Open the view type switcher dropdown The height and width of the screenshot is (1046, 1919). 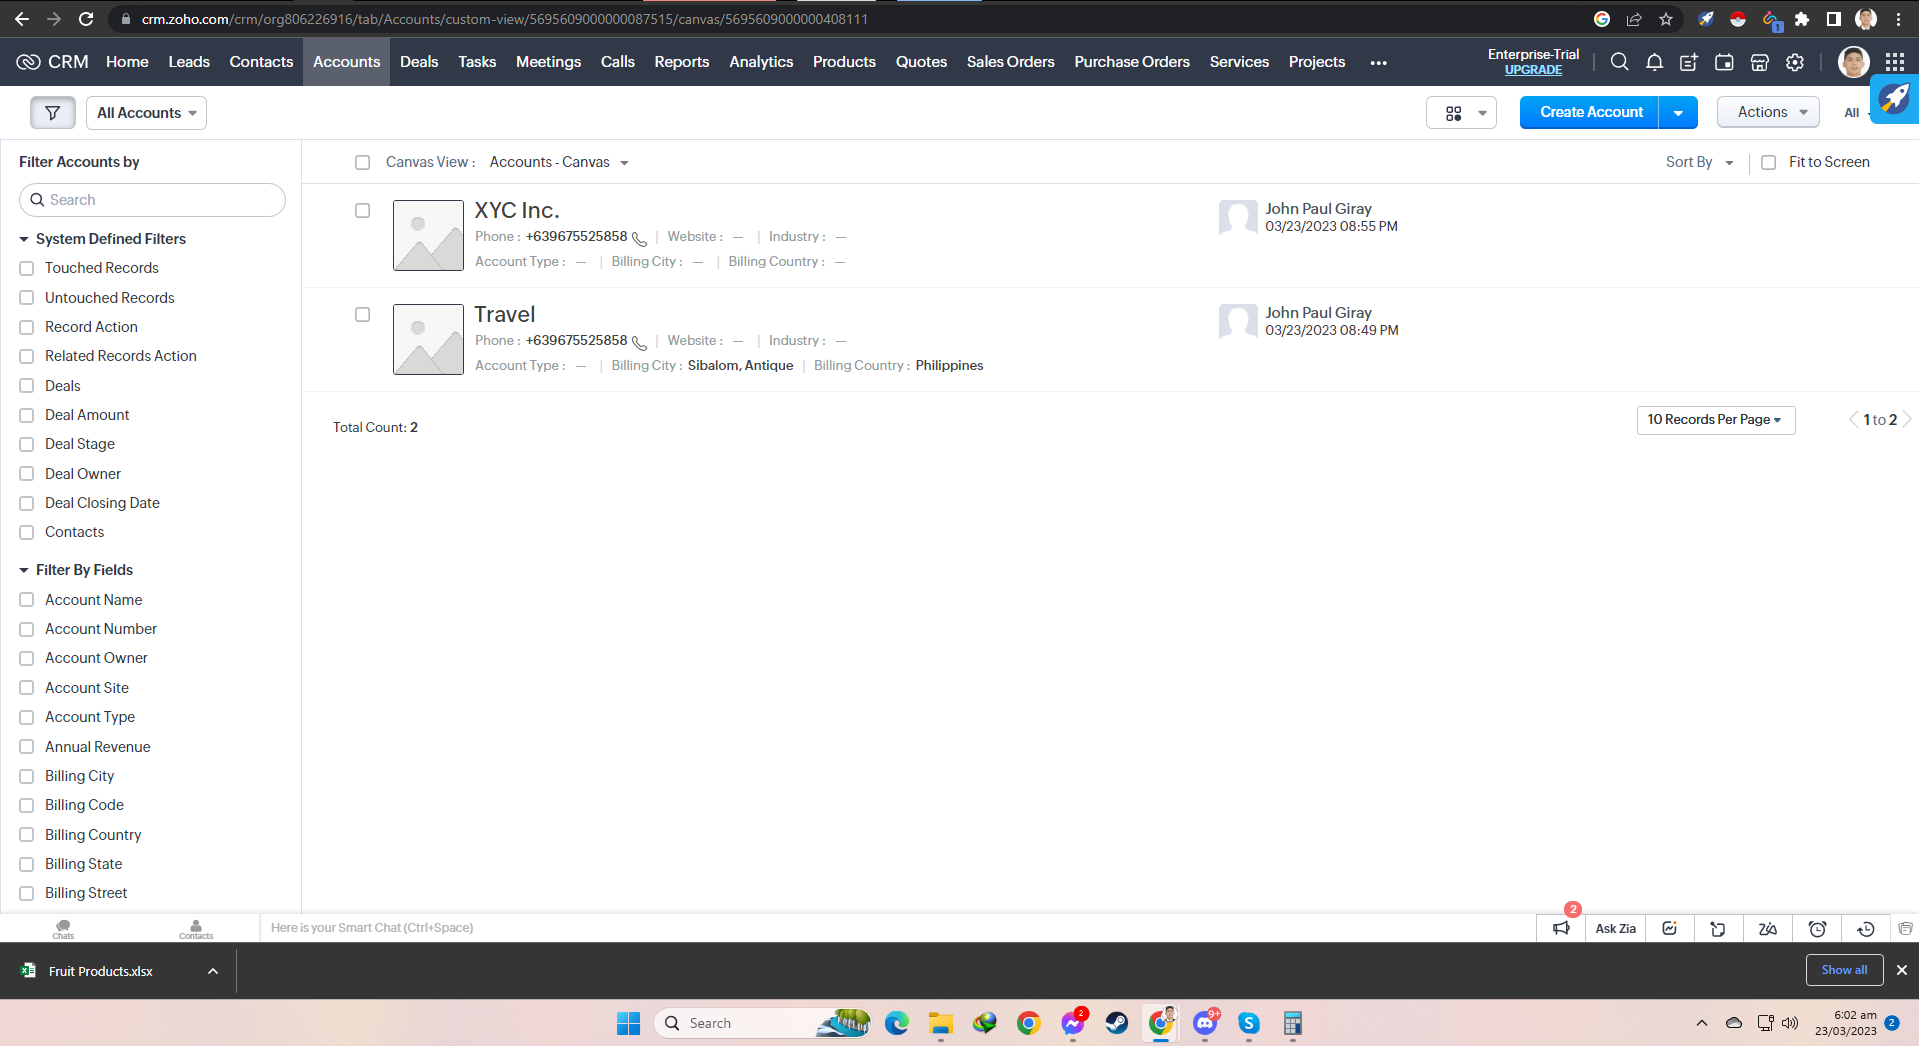(1461, 113)
